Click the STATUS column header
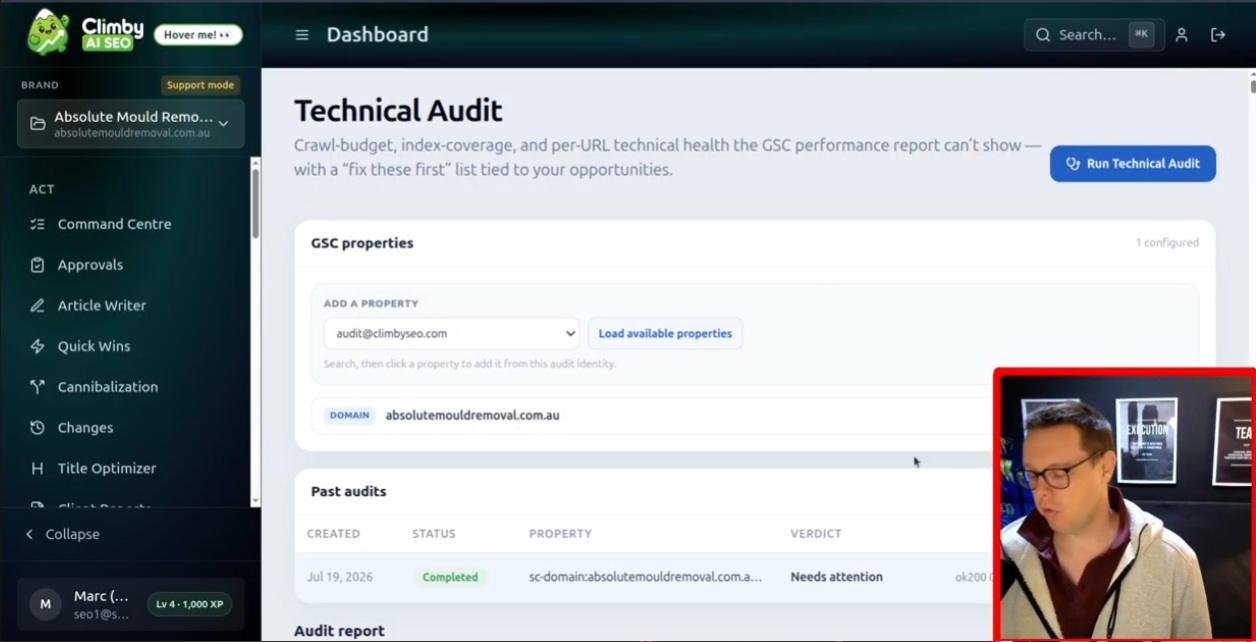 [x=434, y=534]
